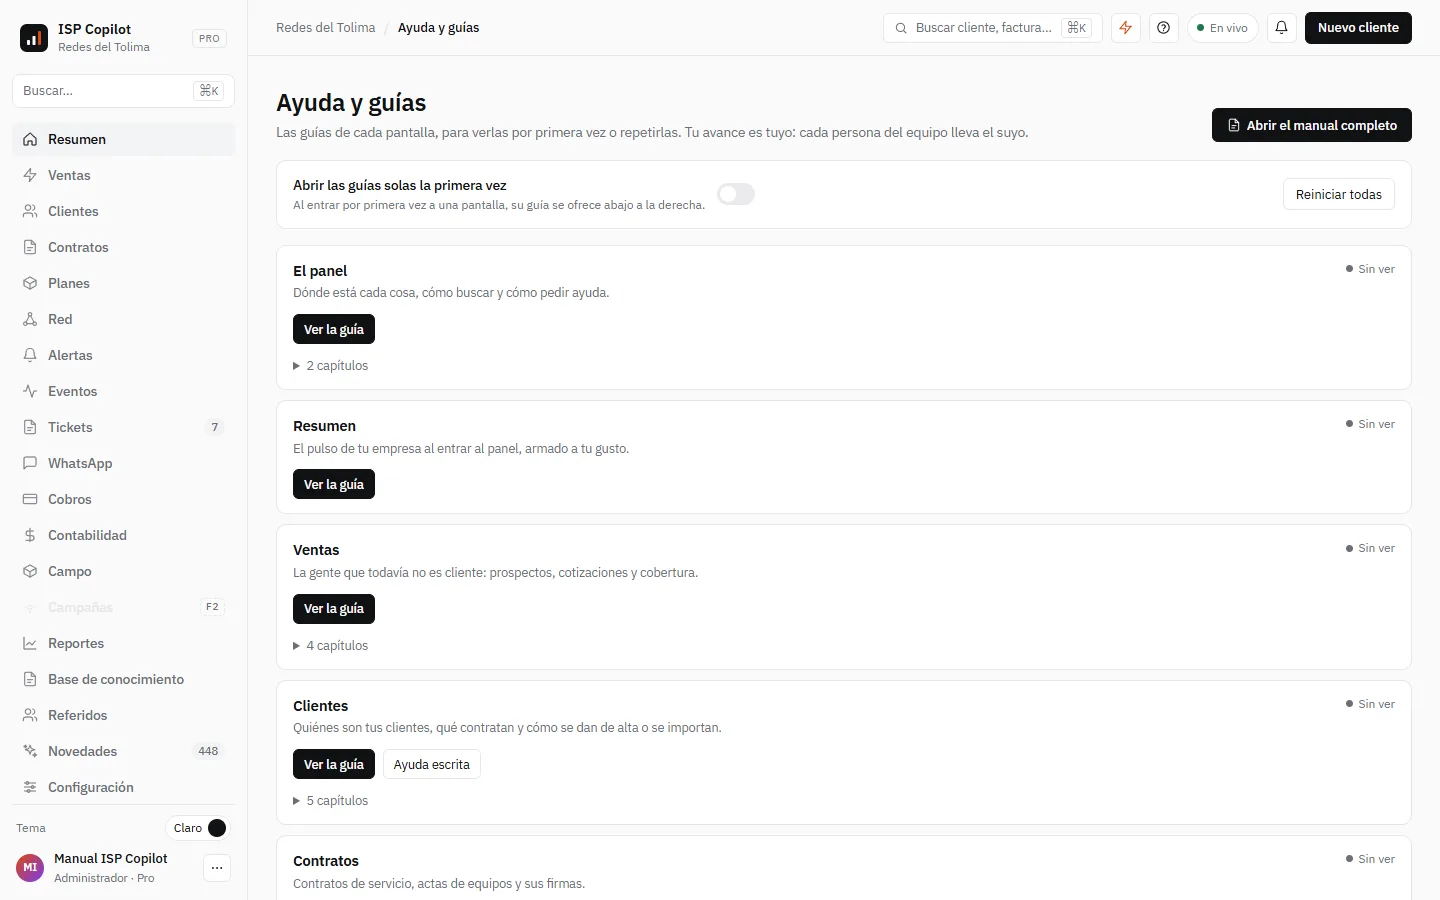This screenshot has width=1440, height=900.
Task: Click the Red network icon in sidebar
Action: [30, 319]
